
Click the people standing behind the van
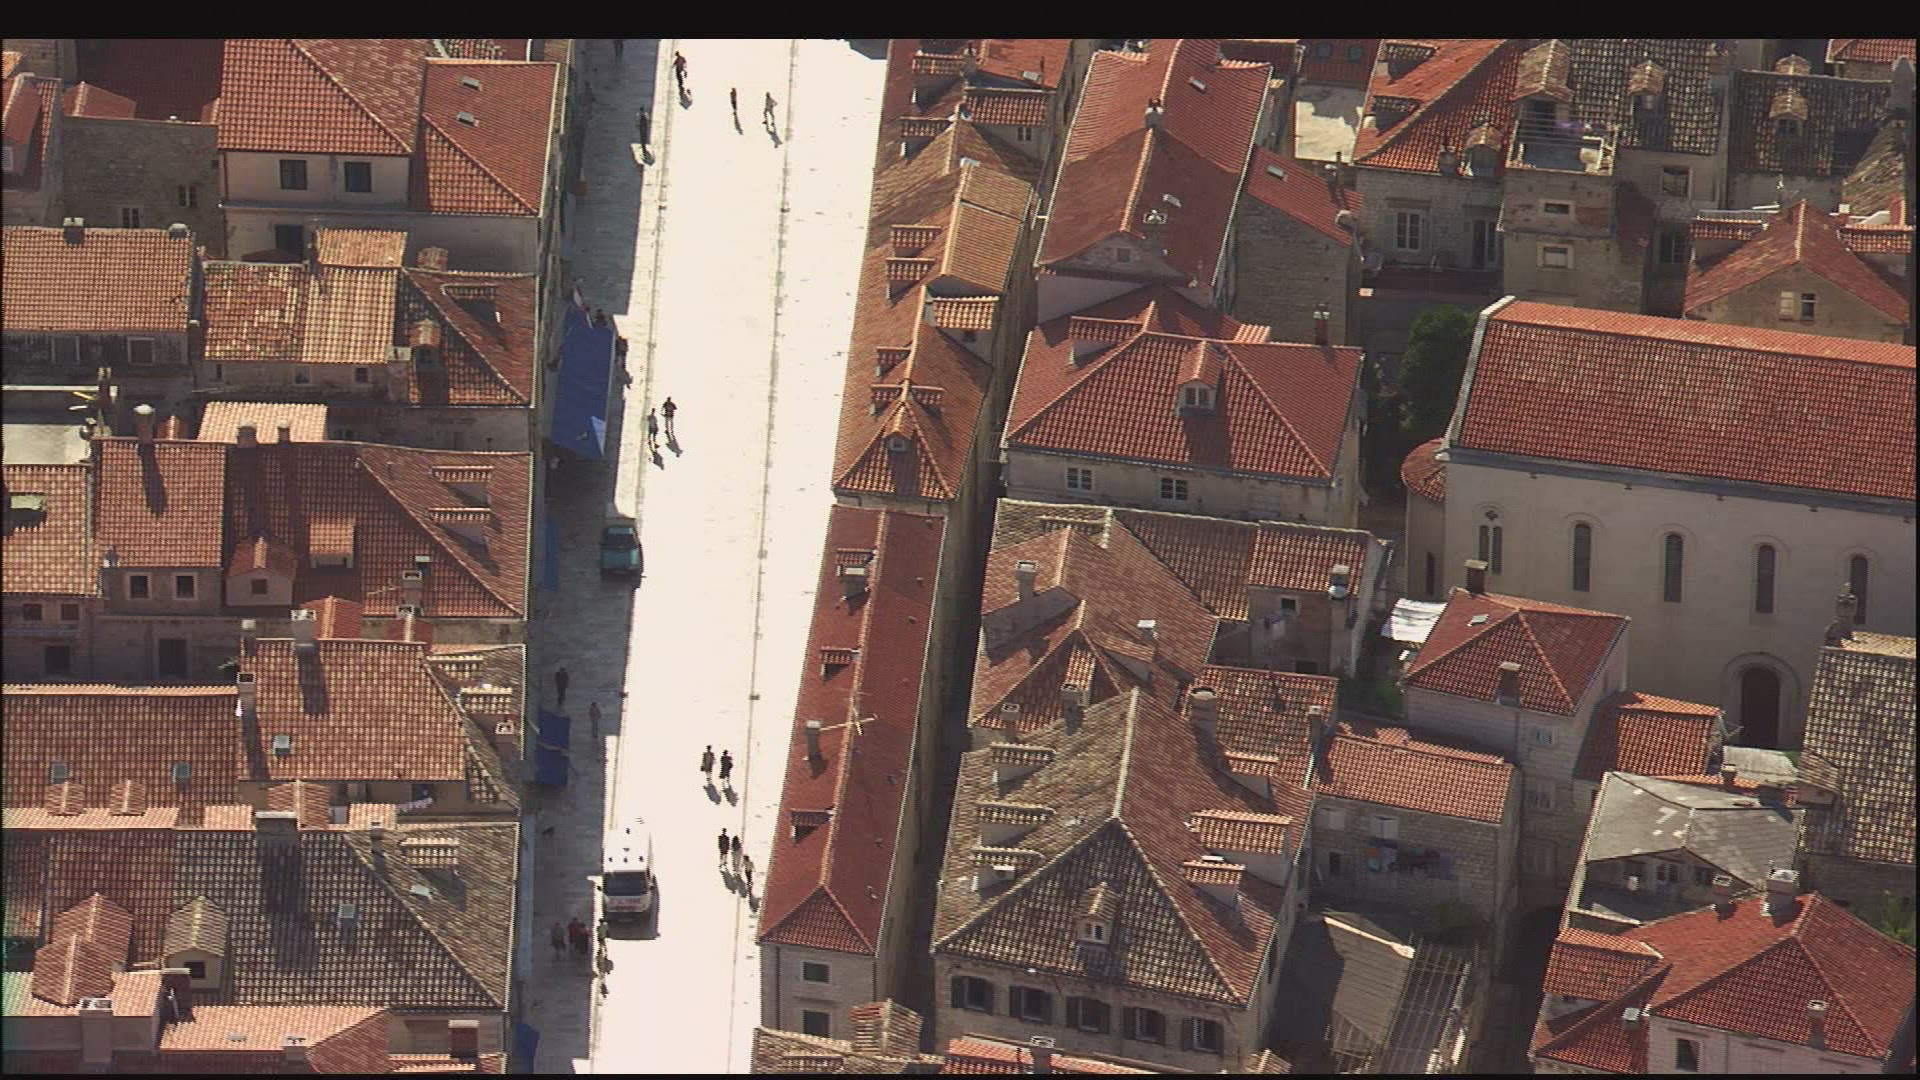(570, 937)
